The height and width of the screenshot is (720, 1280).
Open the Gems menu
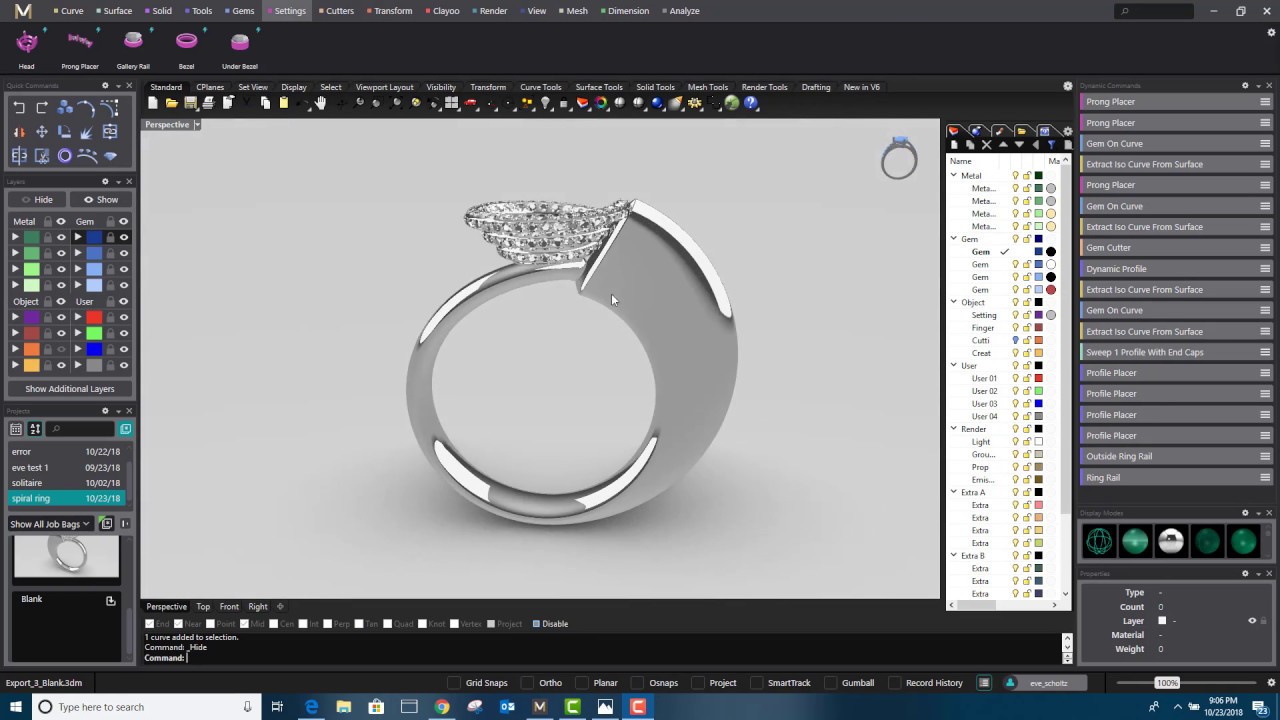[242, 11]
